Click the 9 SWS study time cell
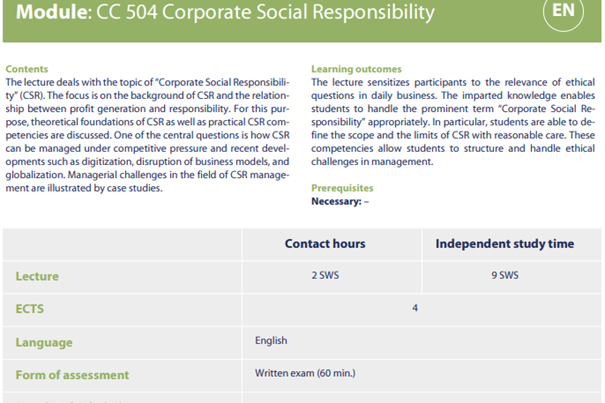 tap(504, 274)
